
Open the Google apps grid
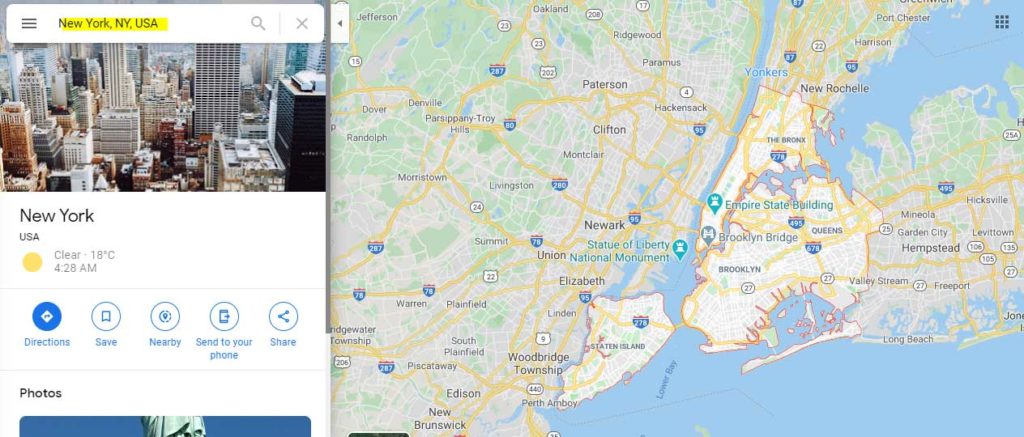tap(1002, 22)
